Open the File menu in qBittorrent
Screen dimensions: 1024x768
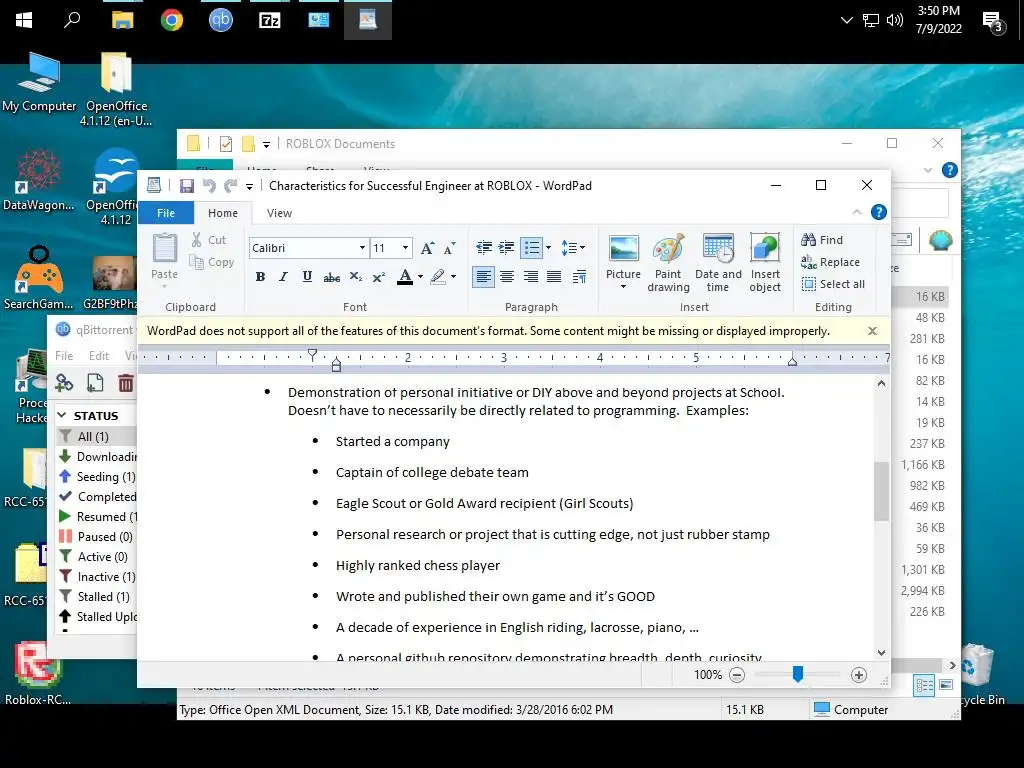64,356
